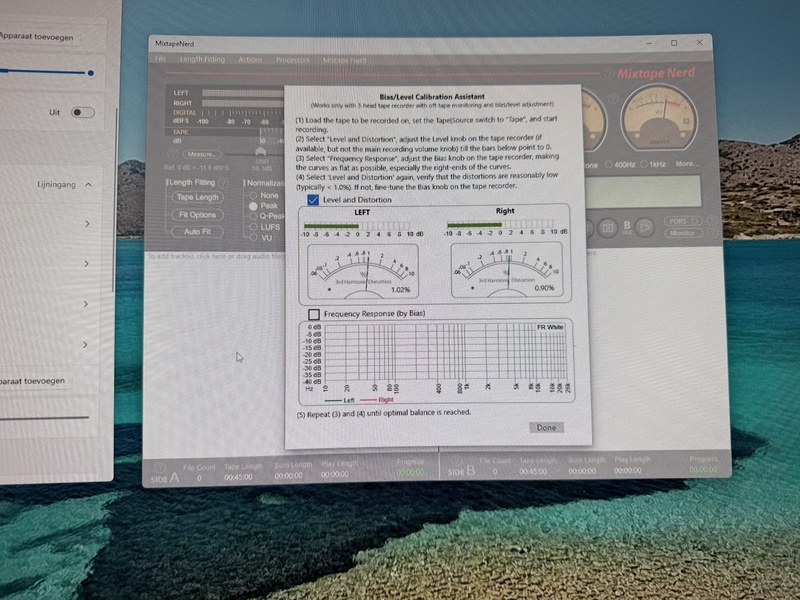This screenshot has width=800, height=600.
Task: Click the help icon left of the right VU meter
Action: pos(613,97)
